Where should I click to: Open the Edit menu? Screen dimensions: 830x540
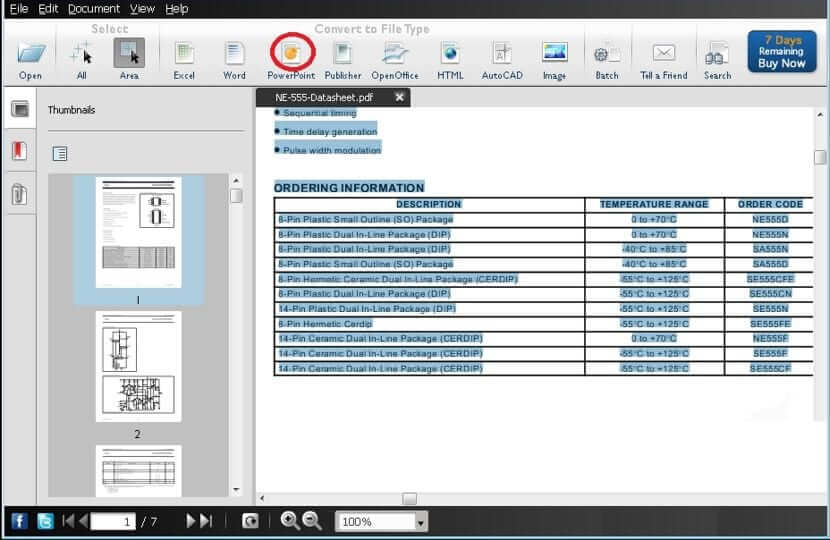48,8
